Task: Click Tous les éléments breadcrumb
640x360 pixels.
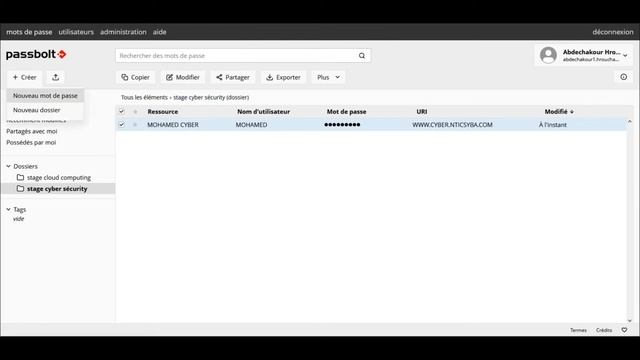Action: [x=144, y=98]
